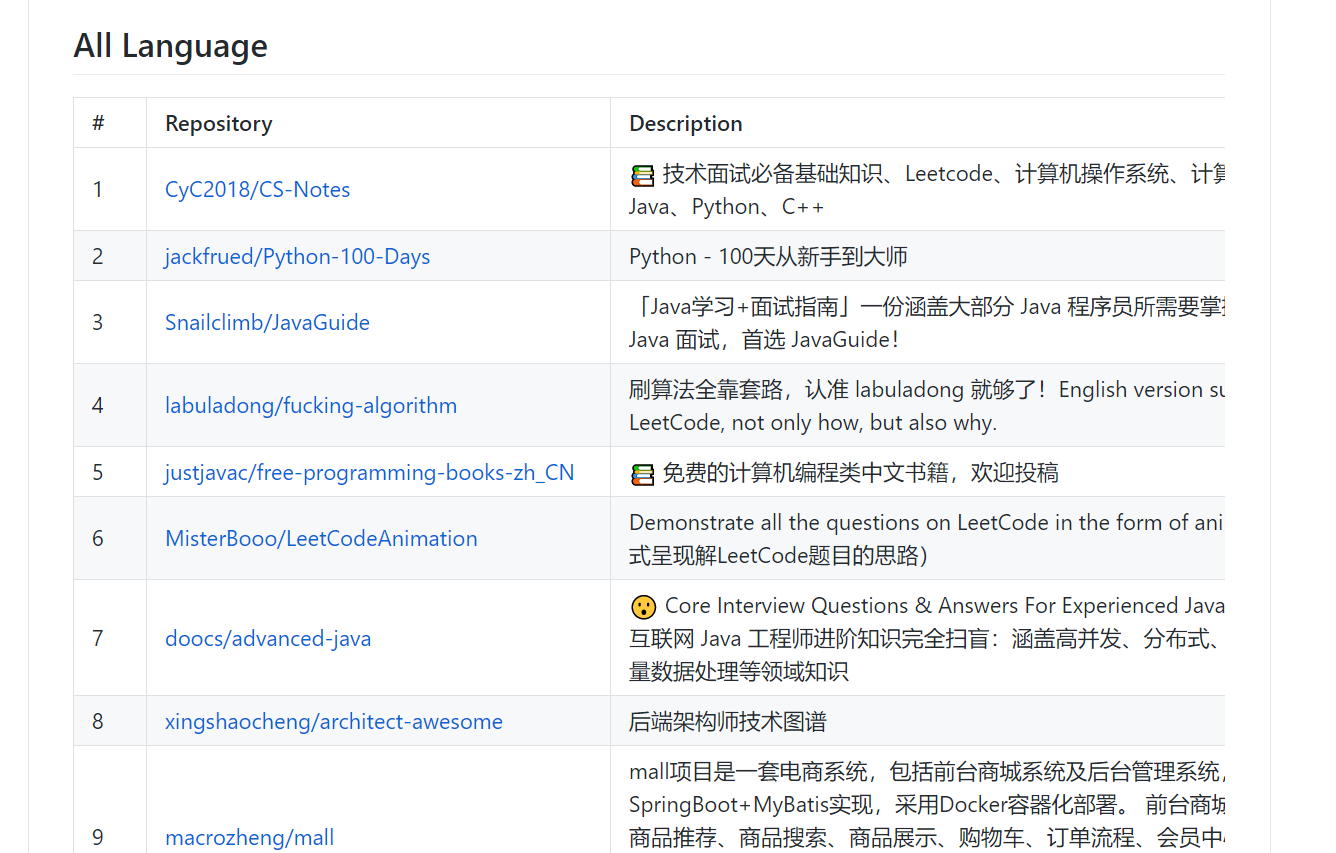Screen dimensions: 1336x853
Task: Click description 'Python - 100天从新手到大师'
Action: 768,256
